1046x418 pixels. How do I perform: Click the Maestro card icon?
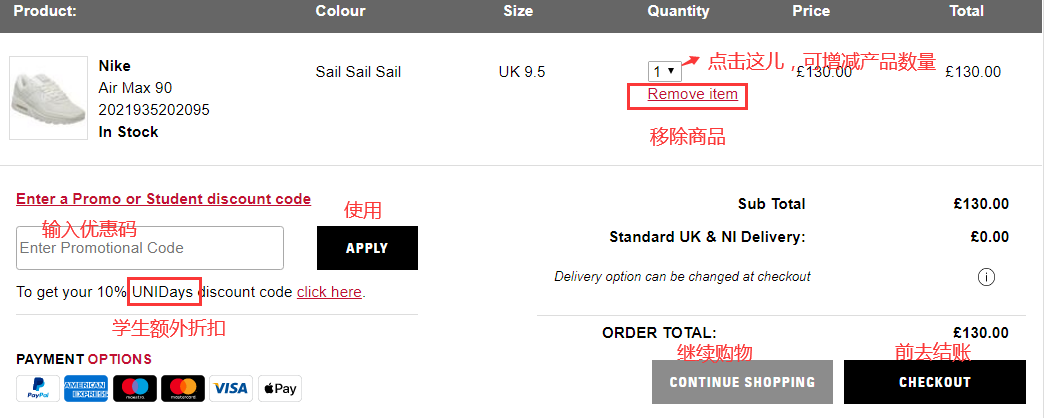(x=134, y=389)
